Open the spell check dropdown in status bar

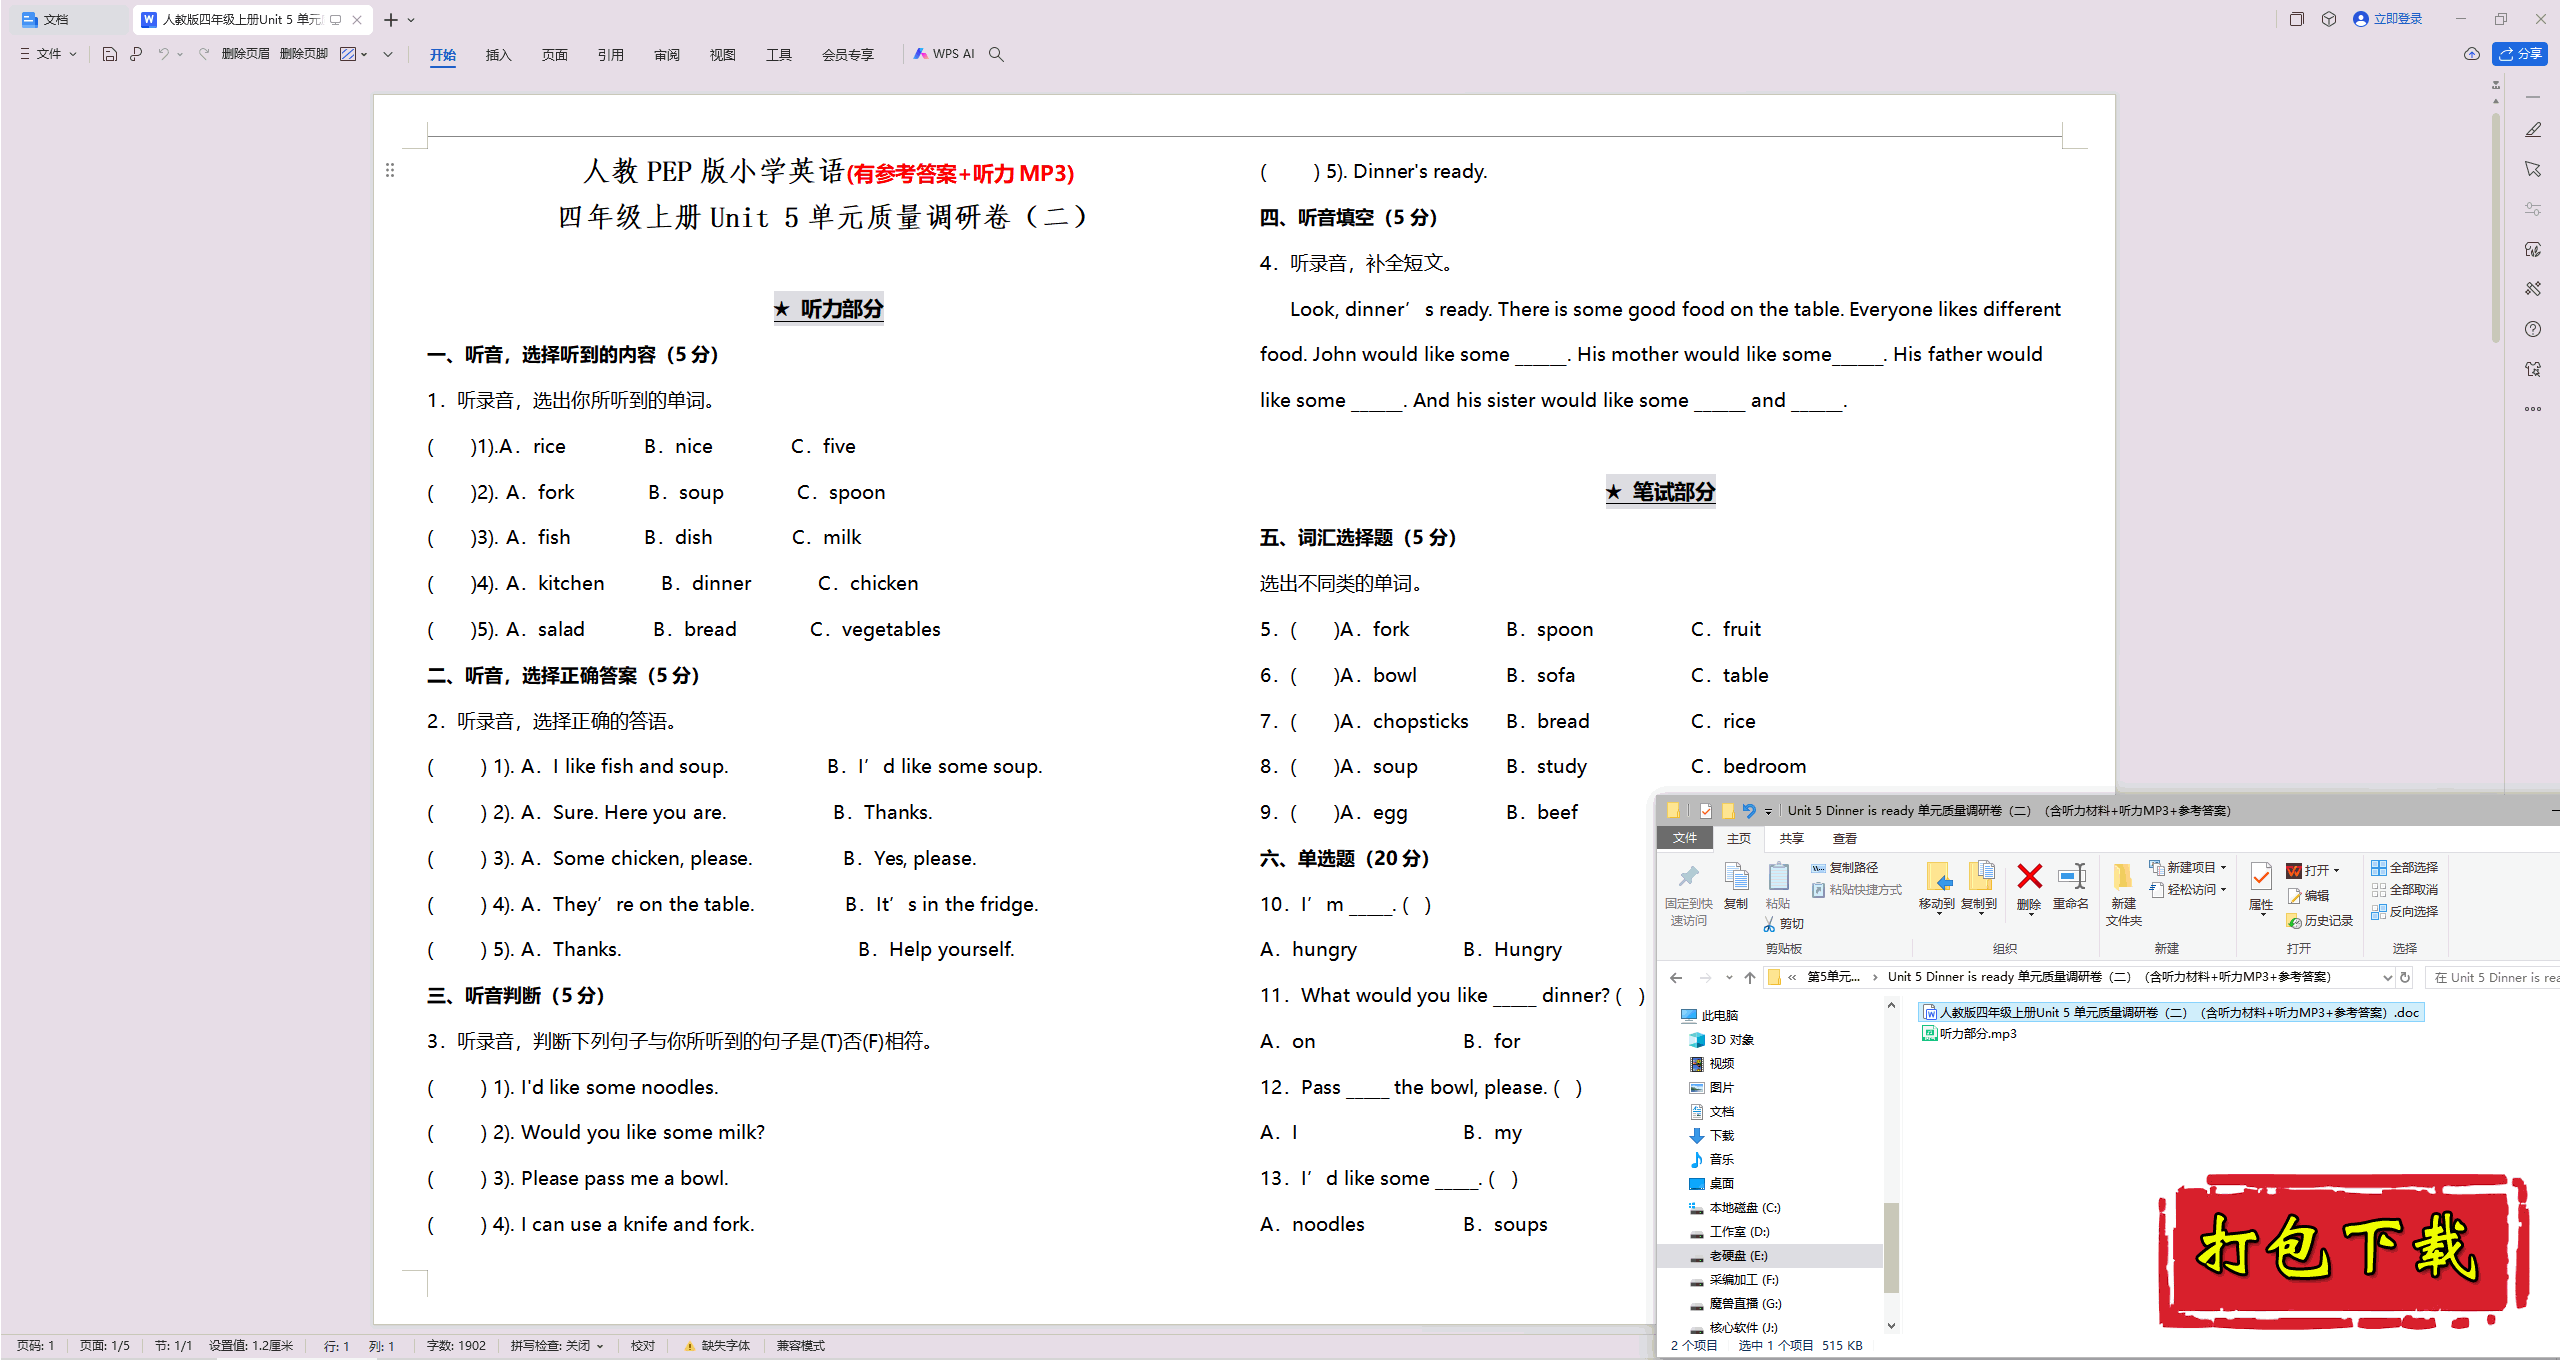[x=600, y=1346]
